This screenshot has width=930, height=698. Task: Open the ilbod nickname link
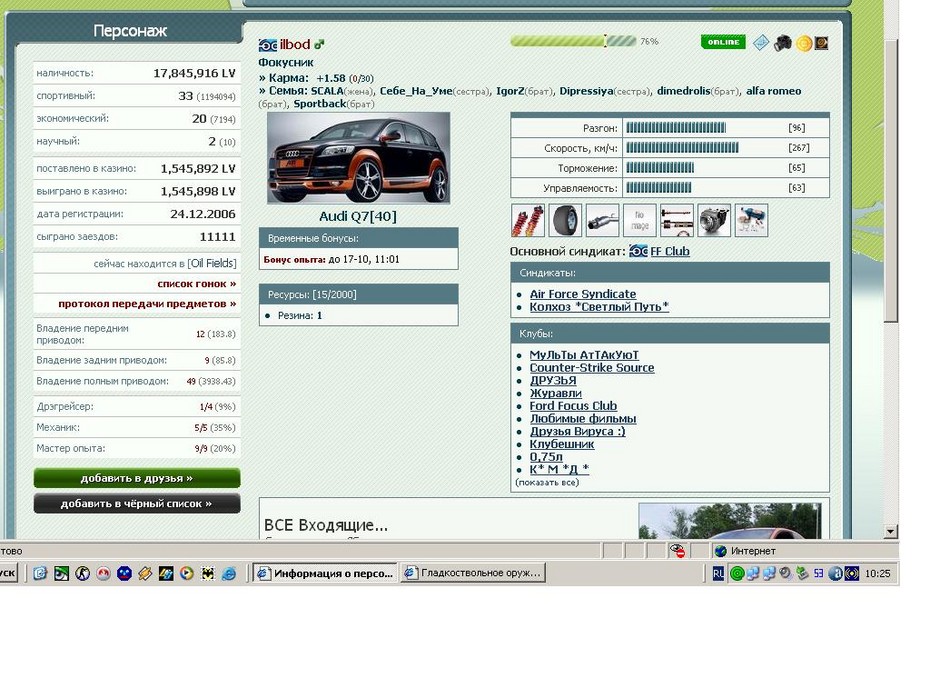pos(295,44)
